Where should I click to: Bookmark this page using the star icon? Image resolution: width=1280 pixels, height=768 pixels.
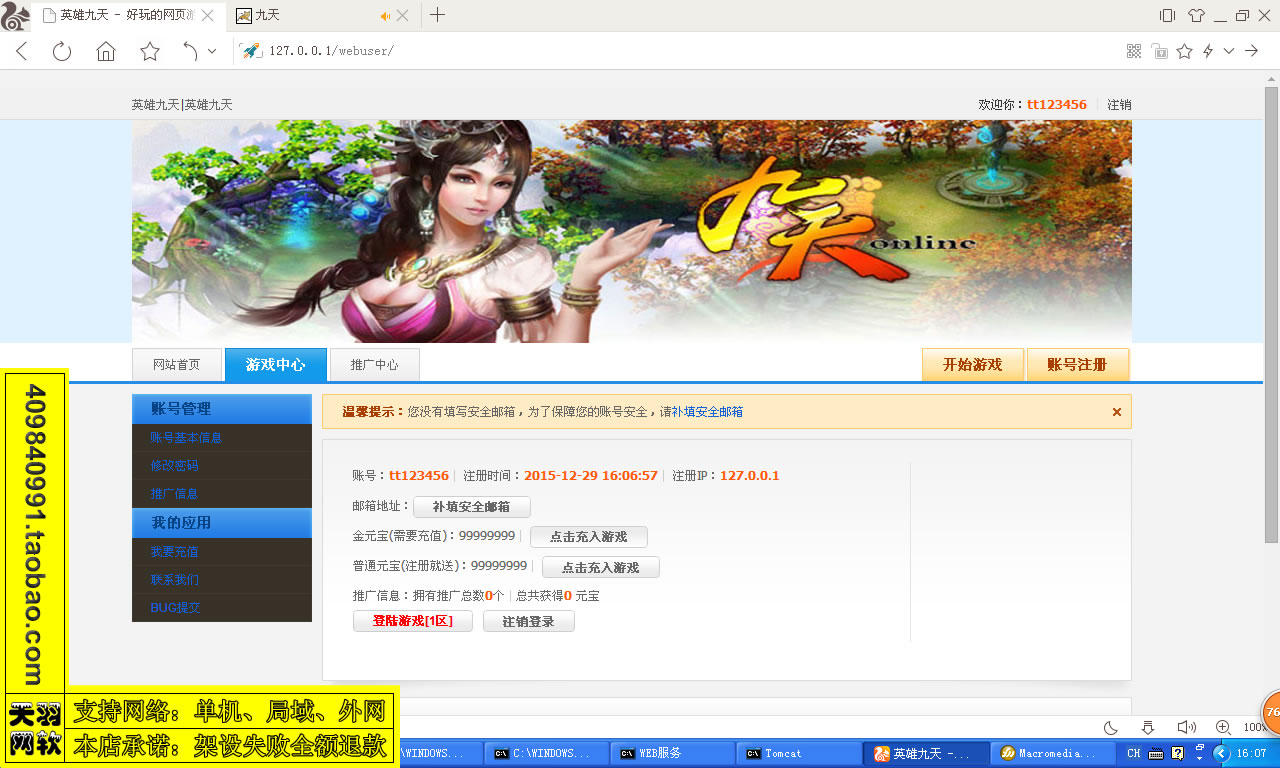(x=1184, y=50)
